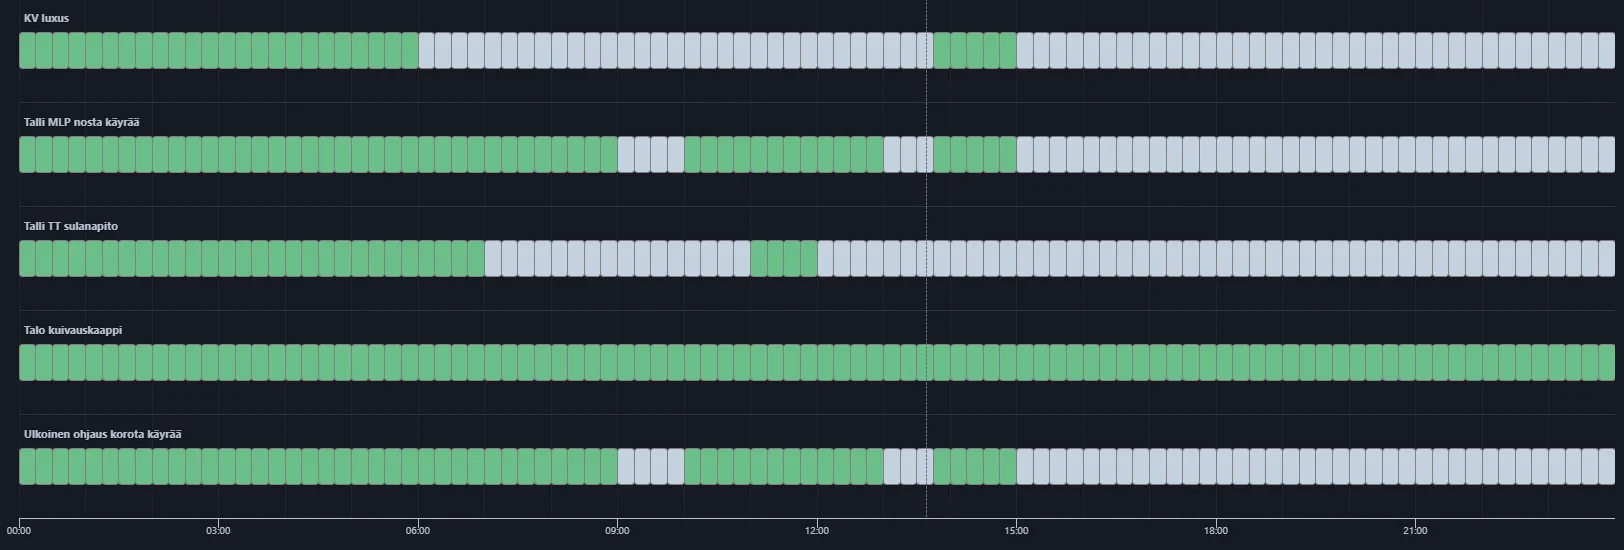Toggle Ulkoinen ohjaus grey slot at 13:00
The height and width of the screenshot is (550, 1624).
tap(892, 466)
